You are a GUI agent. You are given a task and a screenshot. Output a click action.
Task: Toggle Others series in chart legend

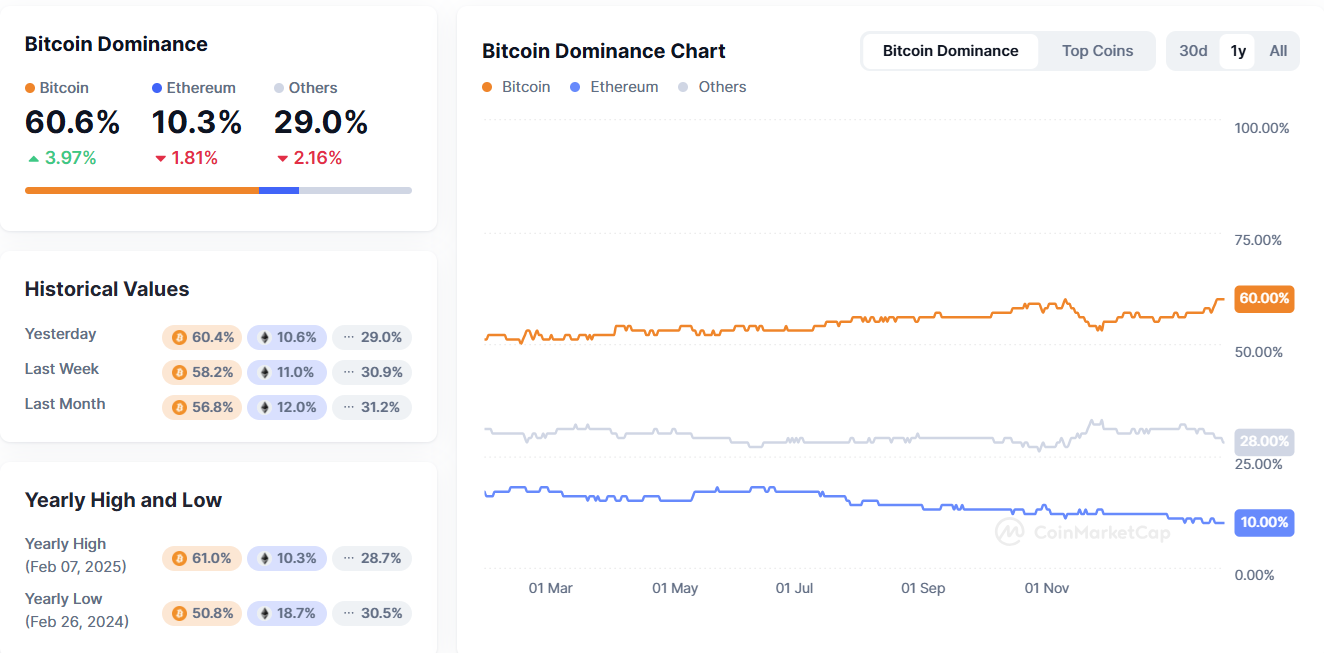[x=712, y=87]
